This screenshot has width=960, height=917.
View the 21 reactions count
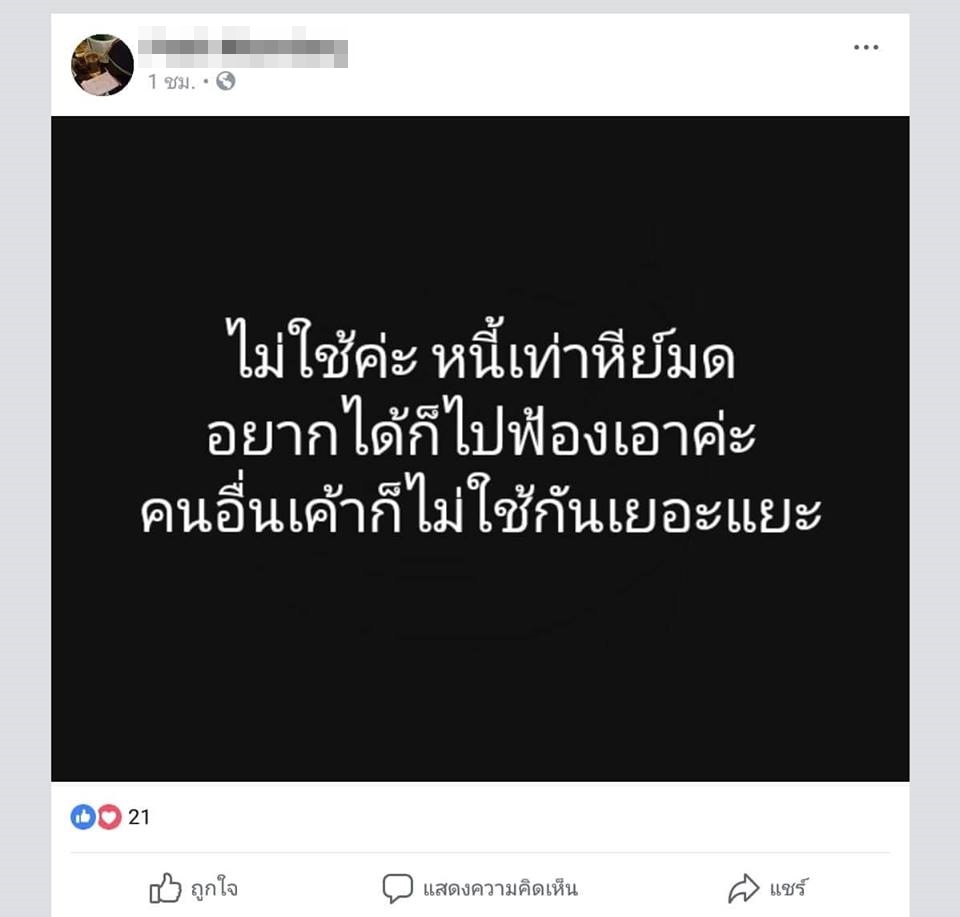(139, 817)
